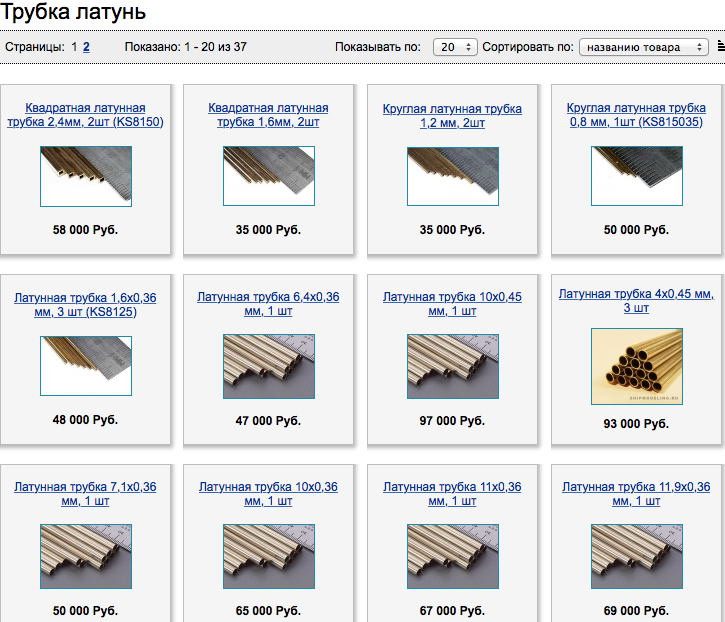Click thumbnail of square brass tube 2,4мм
This screenshot has height=622, width=725.
pyautogui.click(x=85, y=176)
